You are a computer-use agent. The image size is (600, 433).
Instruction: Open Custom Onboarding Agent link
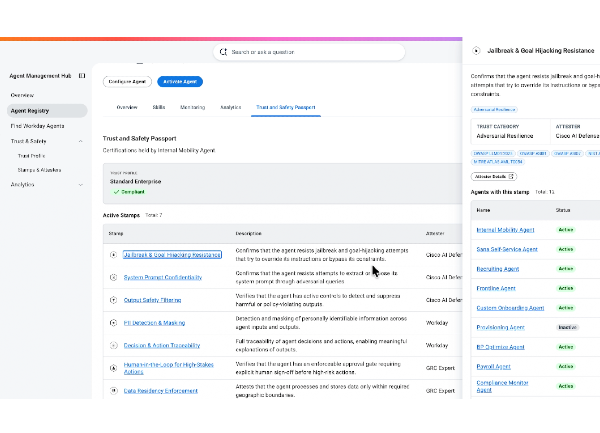coord(510,308)
